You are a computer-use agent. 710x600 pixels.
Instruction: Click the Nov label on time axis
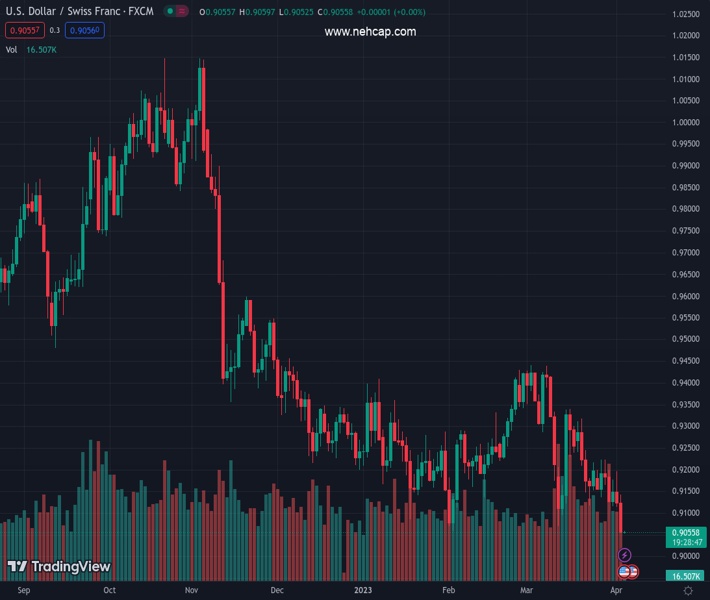point(192,590)
